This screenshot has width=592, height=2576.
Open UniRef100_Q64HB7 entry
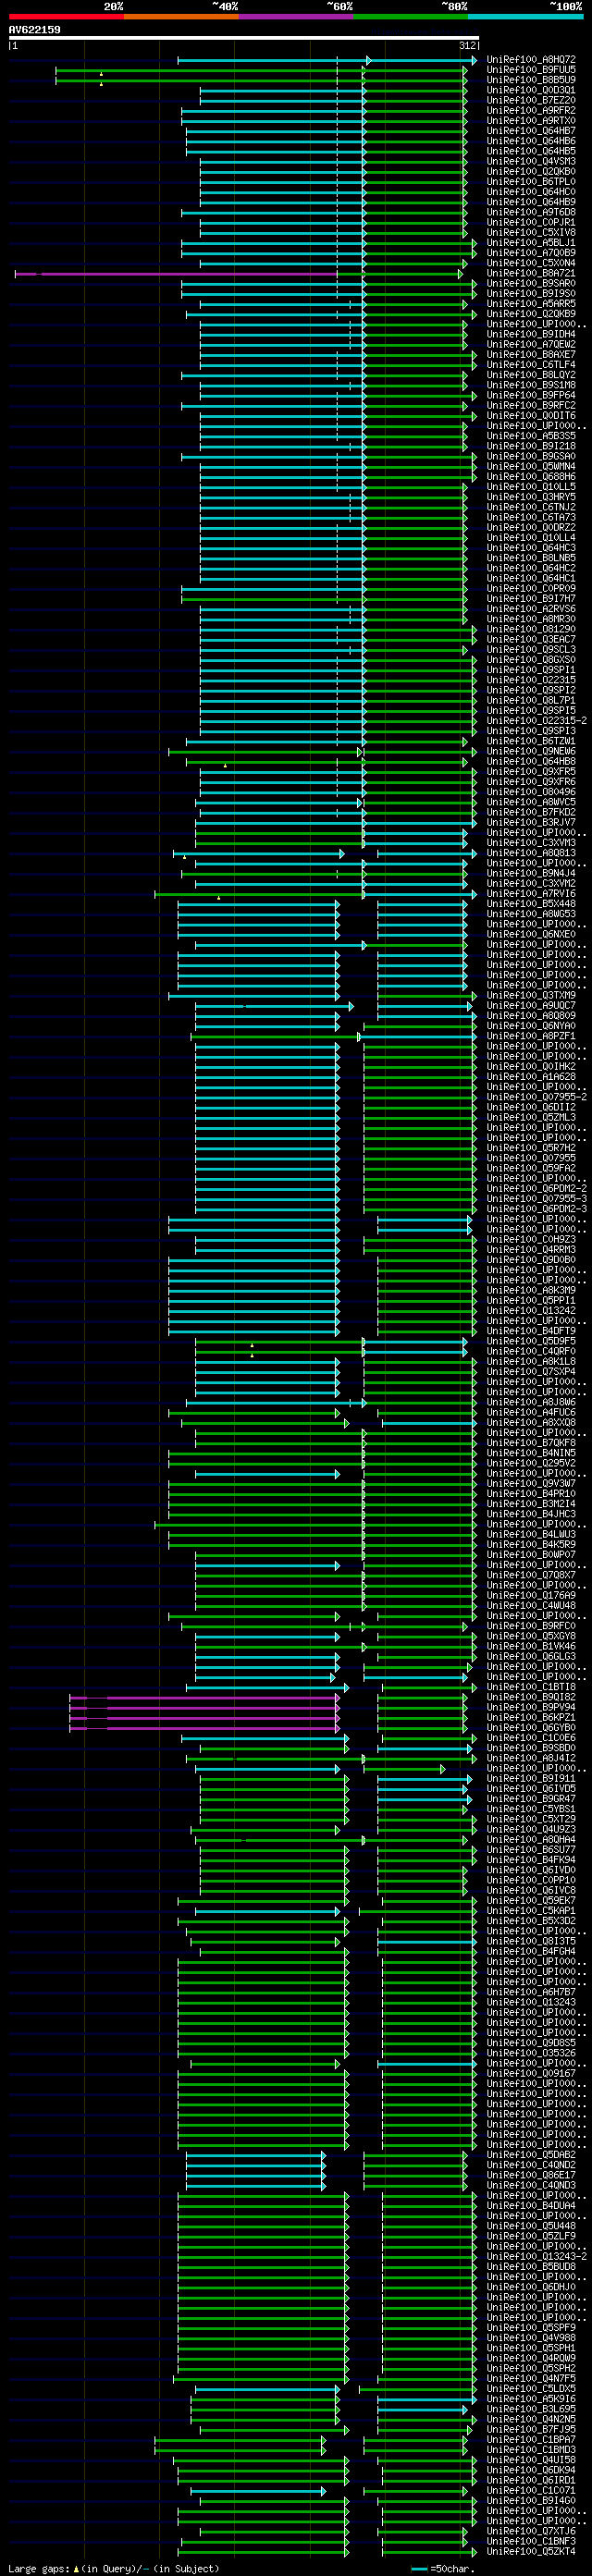531,131
